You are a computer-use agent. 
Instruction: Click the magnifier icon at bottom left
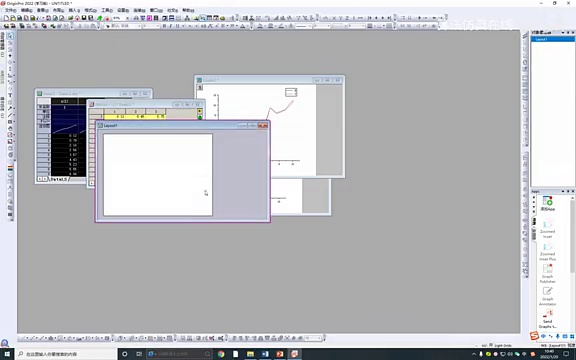tap(5, 343)
